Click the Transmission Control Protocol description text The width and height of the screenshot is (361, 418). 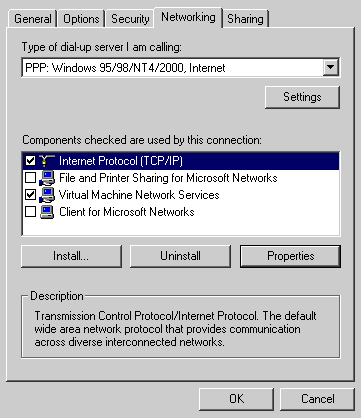(175, 329)
